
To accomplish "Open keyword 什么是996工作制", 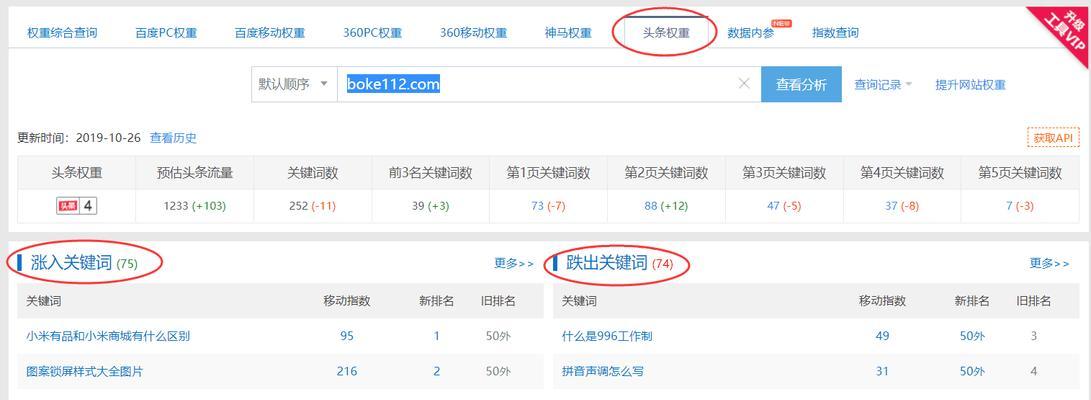I will (607, 336).
